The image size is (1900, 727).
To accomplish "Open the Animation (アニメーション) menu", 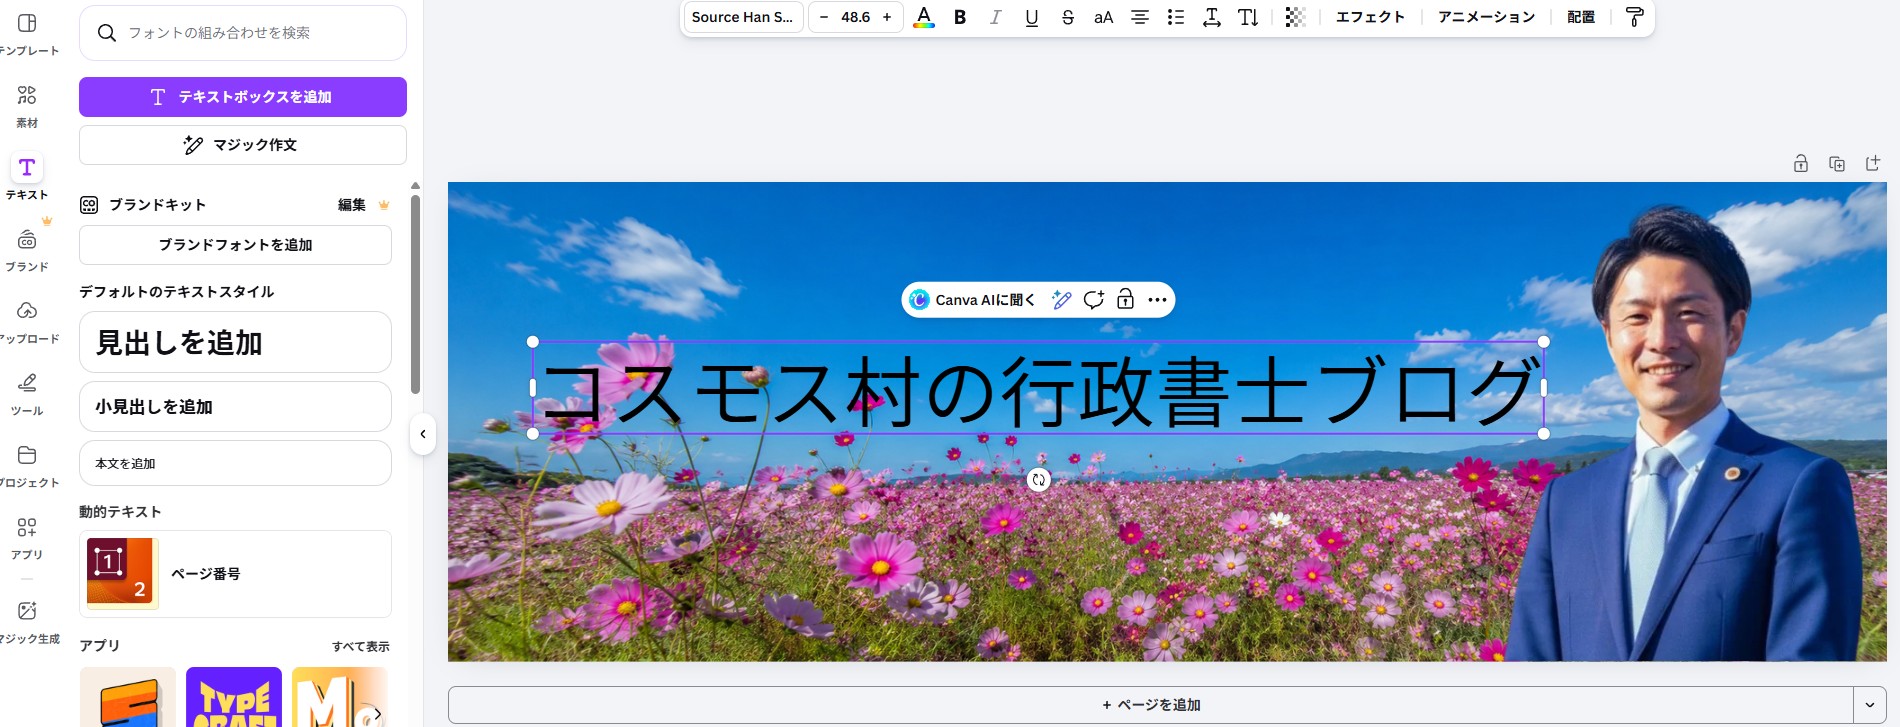I will coord(1486,17).
